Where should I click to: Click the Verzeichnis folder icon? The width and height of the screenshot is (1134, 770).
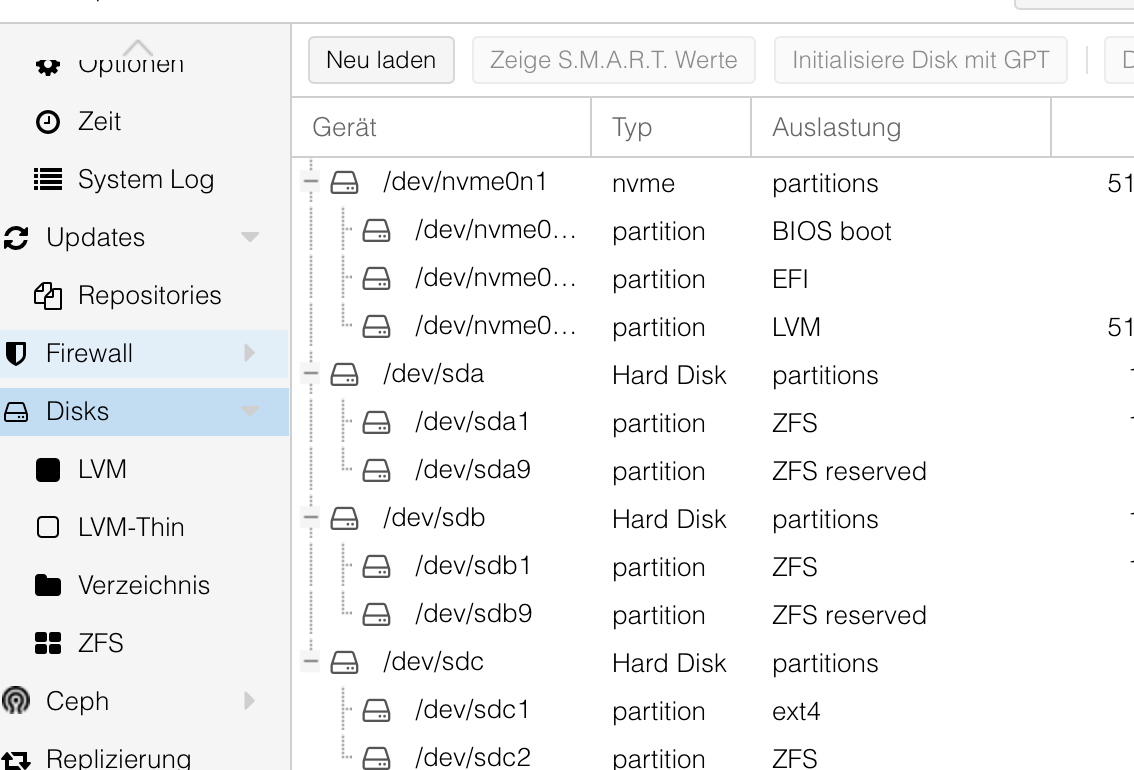click(x=47, y=586)
